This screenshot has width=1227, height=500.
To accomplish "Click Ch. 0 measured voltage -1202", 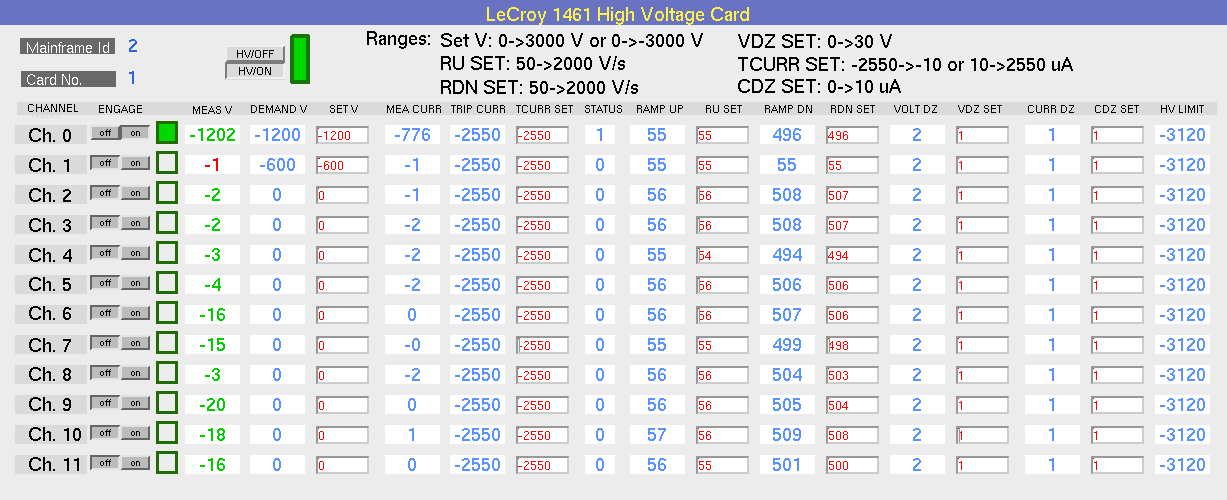I will 212,134.
